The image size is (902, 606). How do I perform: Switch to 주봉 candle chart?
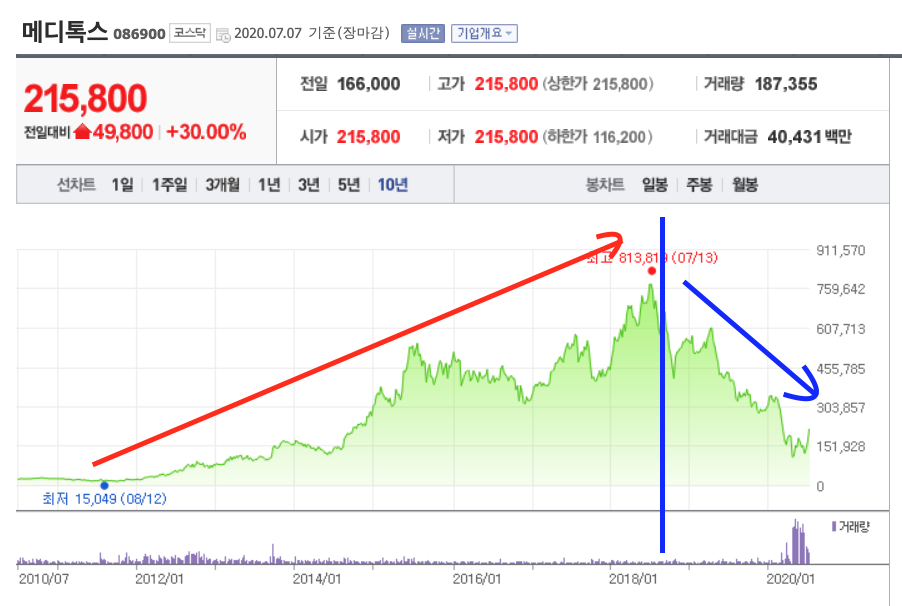699,185
